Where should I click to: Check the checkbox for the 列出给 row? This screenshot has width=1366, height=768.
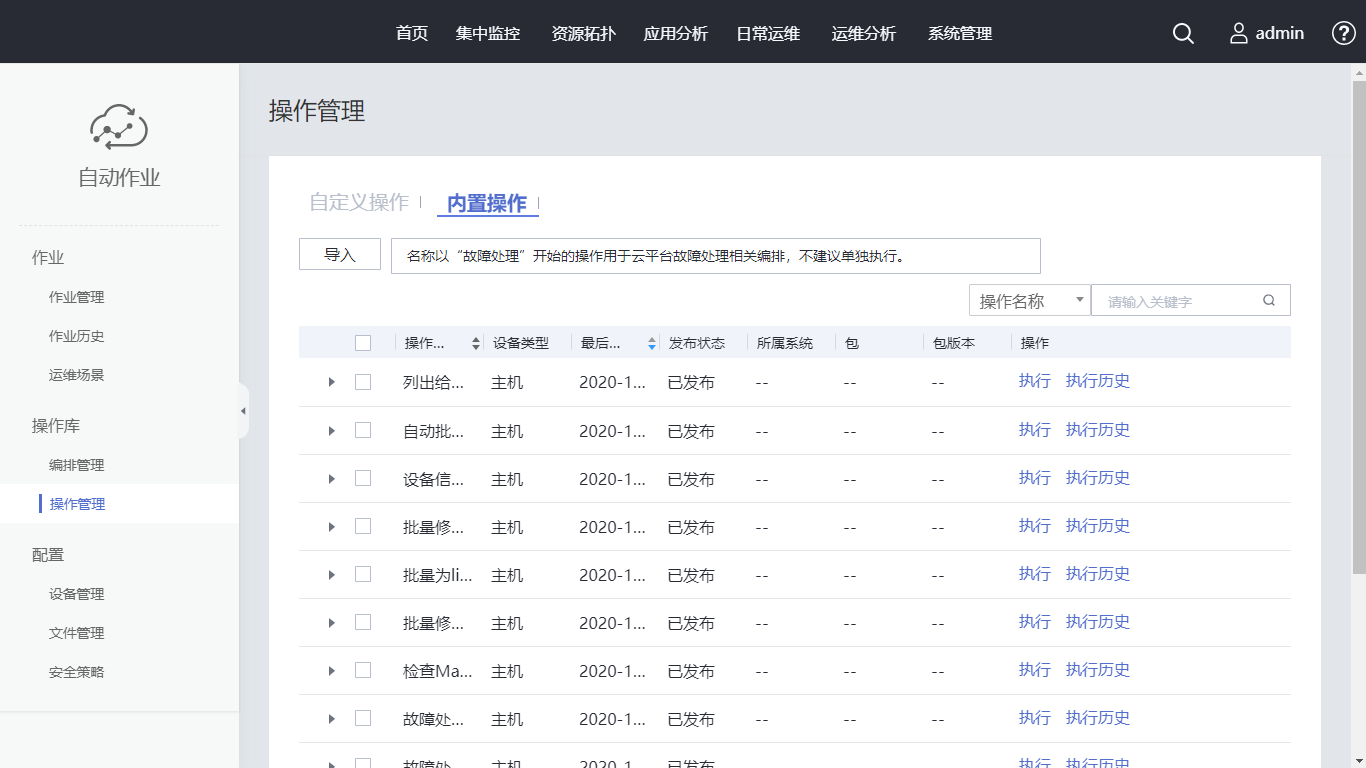point(363,382)
